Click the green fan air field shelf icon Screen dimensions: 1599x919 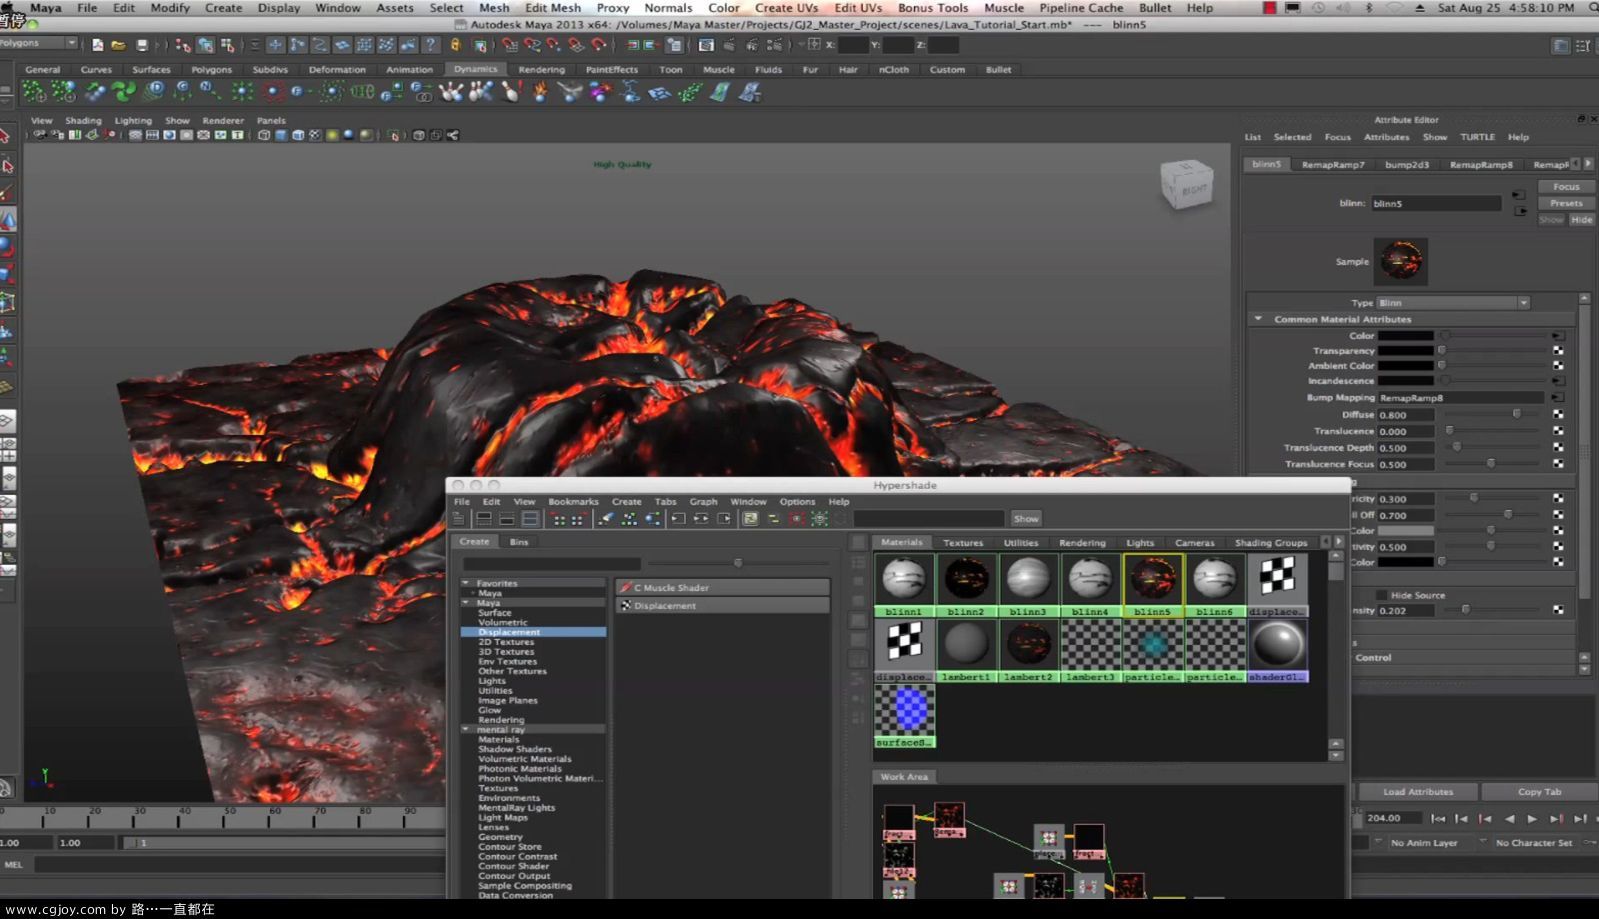(124, 92)
